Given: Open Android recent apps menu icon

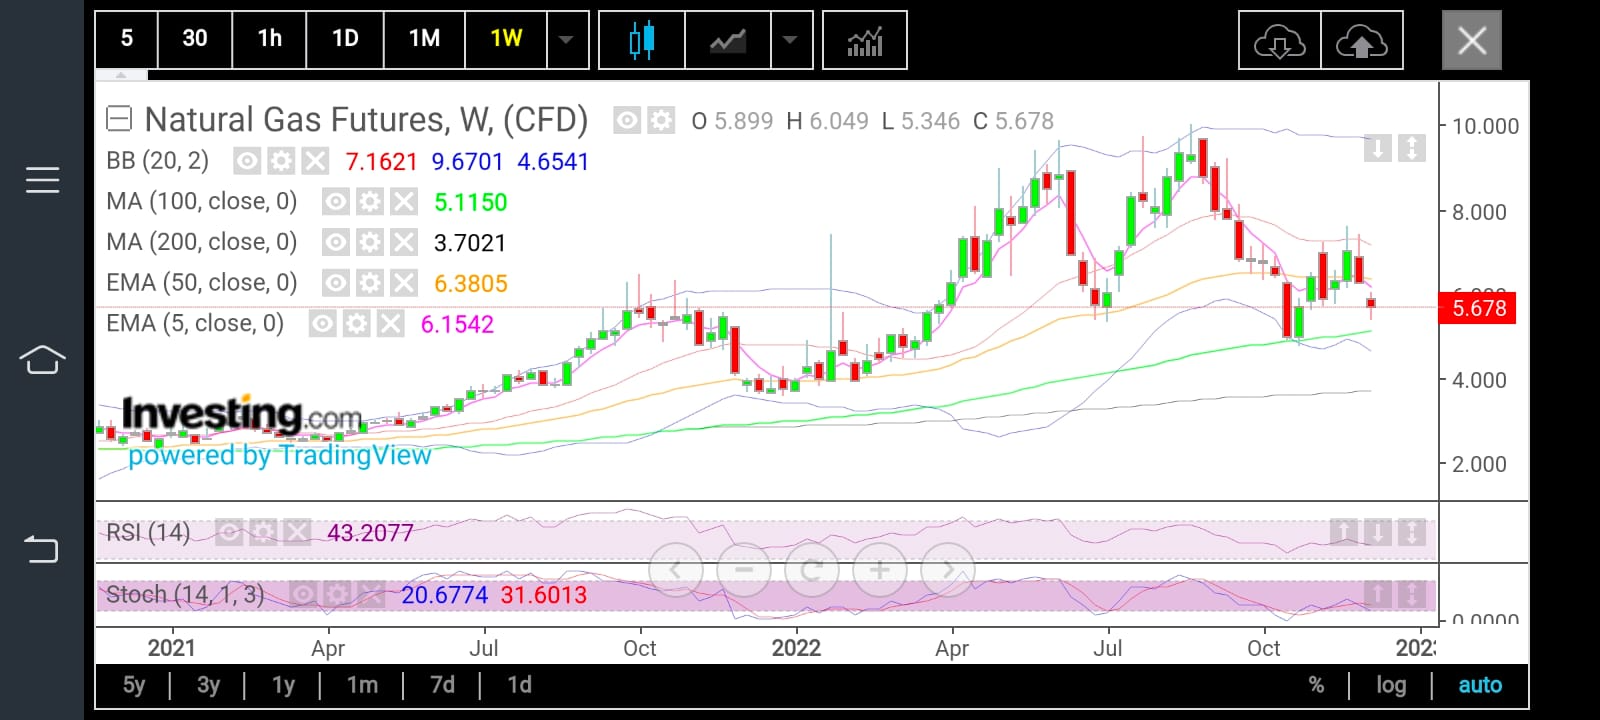Looking at the screenshot, I should click(42, 180).
